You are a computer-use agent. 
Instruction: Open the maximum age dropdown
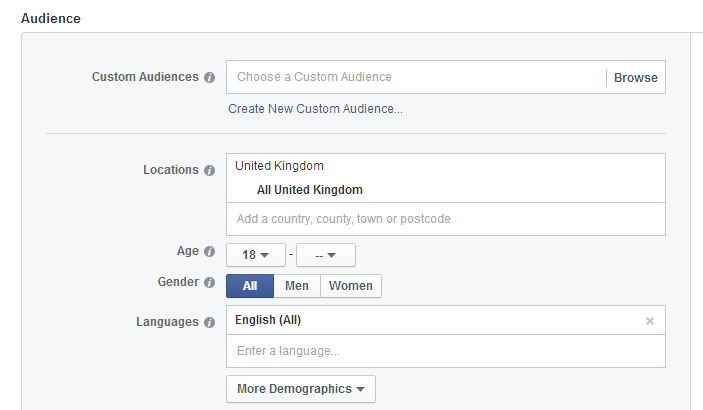click(x=326, y=255)
